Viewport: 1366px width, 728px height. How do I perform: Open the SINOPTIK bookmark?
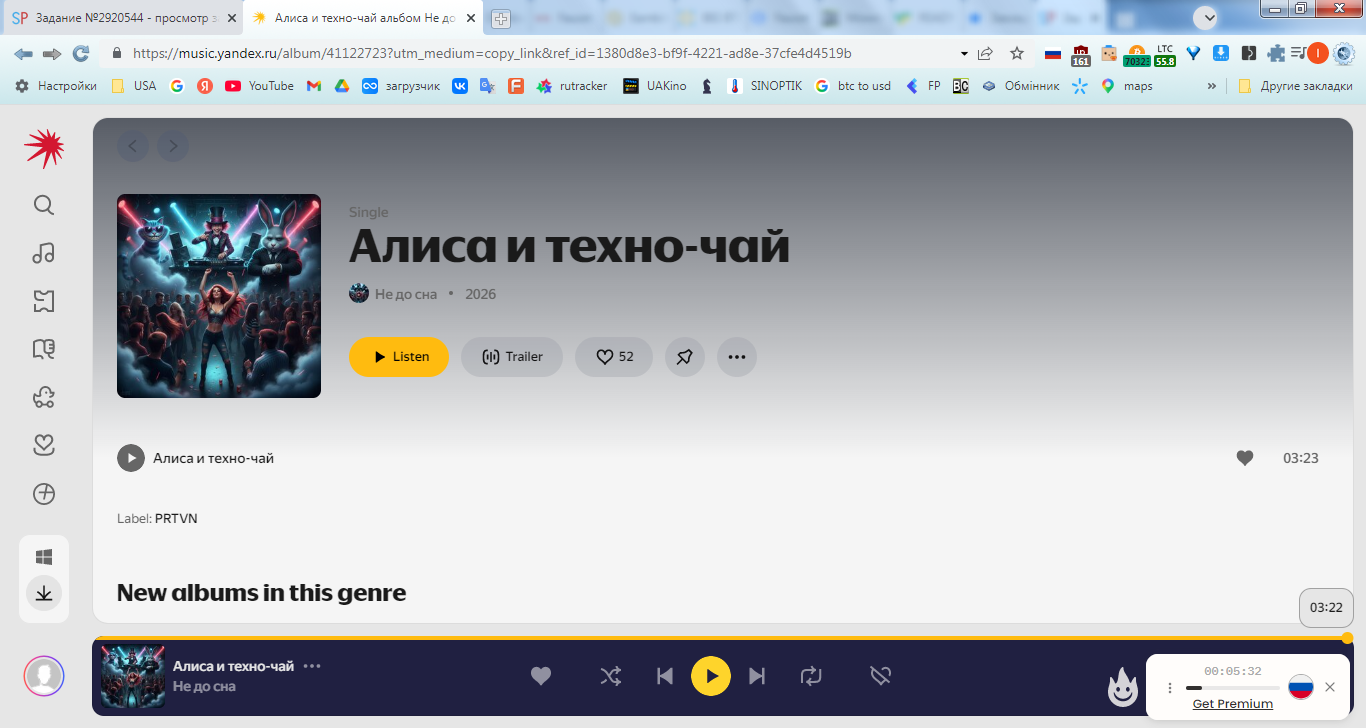765,86
